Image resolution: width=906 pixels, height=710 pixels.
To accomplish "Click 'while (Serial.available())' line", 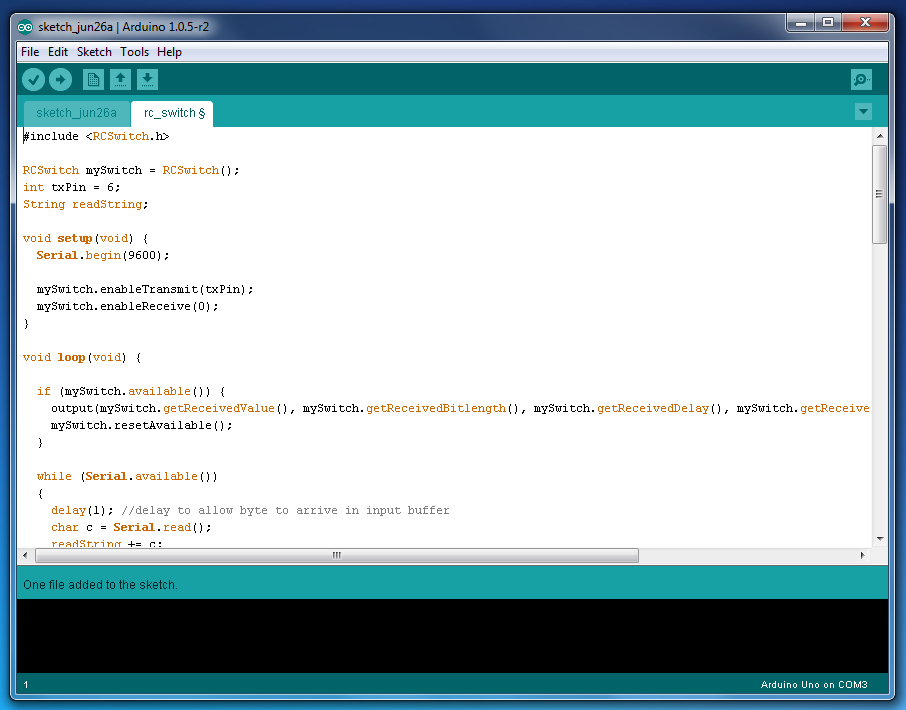I will coord(127,477).
